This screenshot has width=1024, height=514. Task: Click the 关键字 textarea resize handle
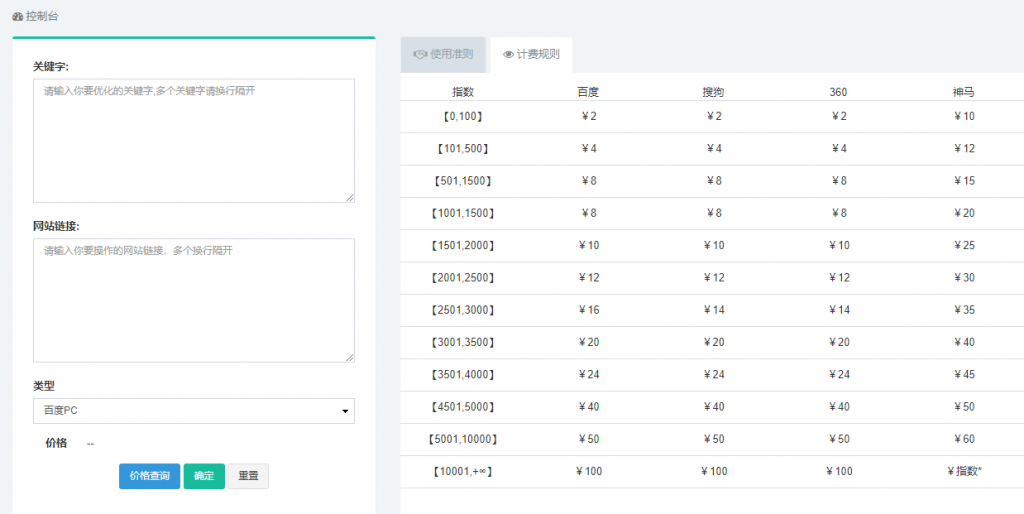point(349,198)
